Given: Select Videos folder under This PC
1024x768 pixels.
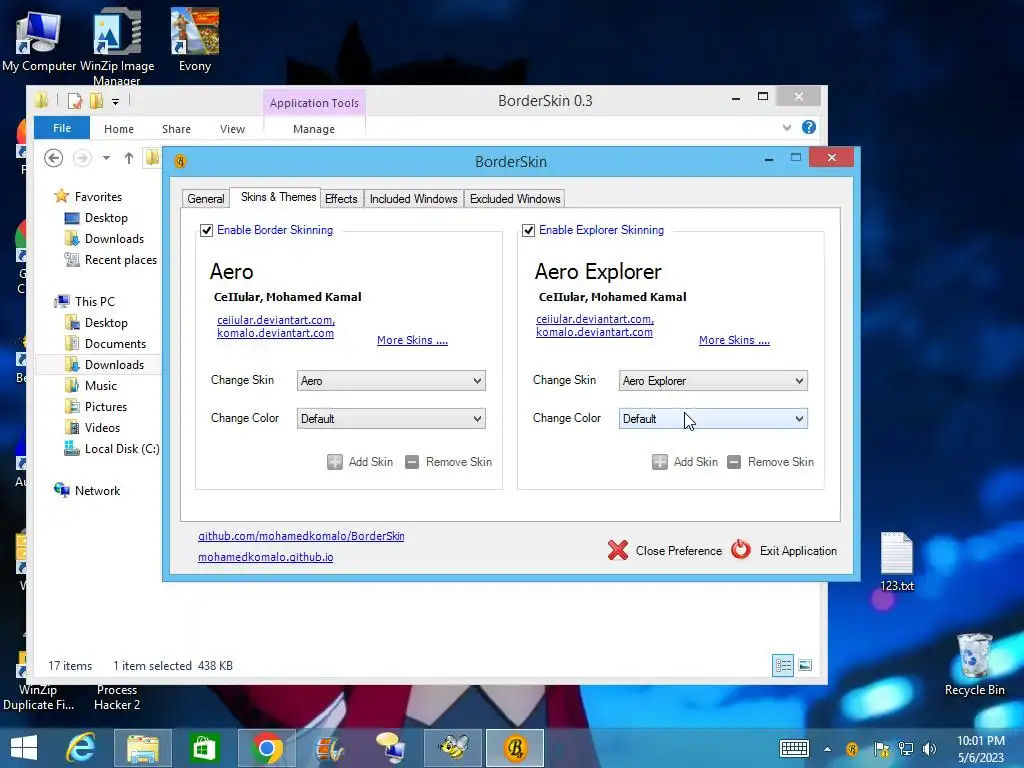Looking at the screenshot, I should click(x=102, y=427).
